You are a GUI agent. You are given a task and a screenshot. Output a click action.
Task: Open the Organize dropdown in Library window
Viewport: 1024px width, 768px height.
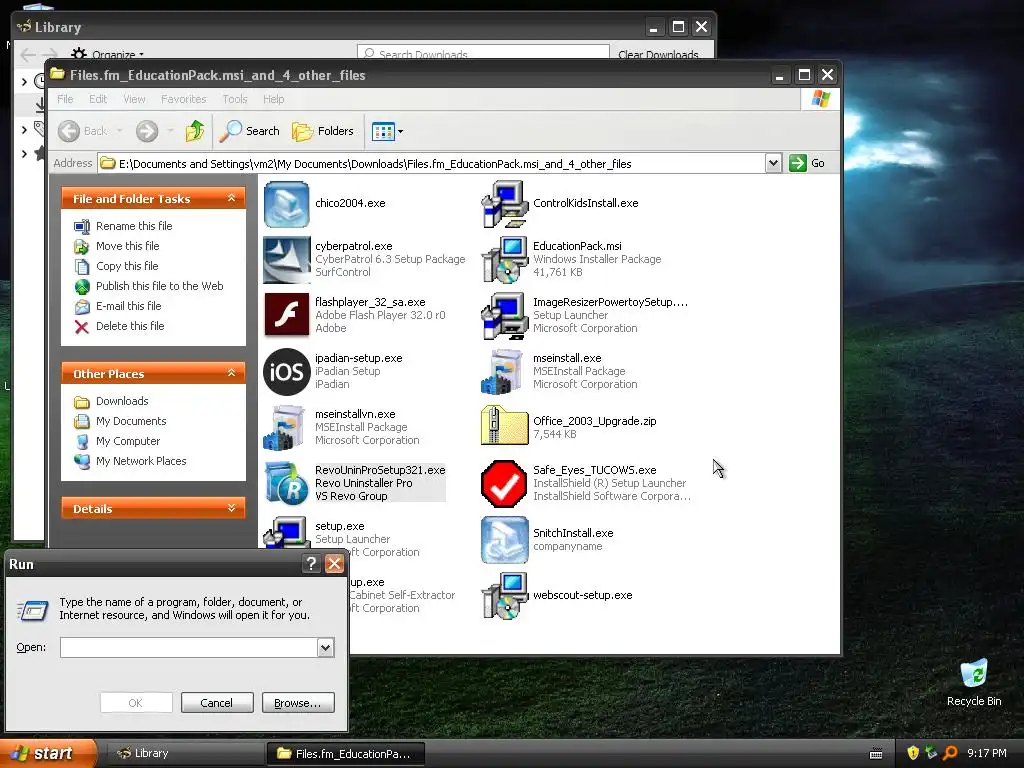pos(108,54)
